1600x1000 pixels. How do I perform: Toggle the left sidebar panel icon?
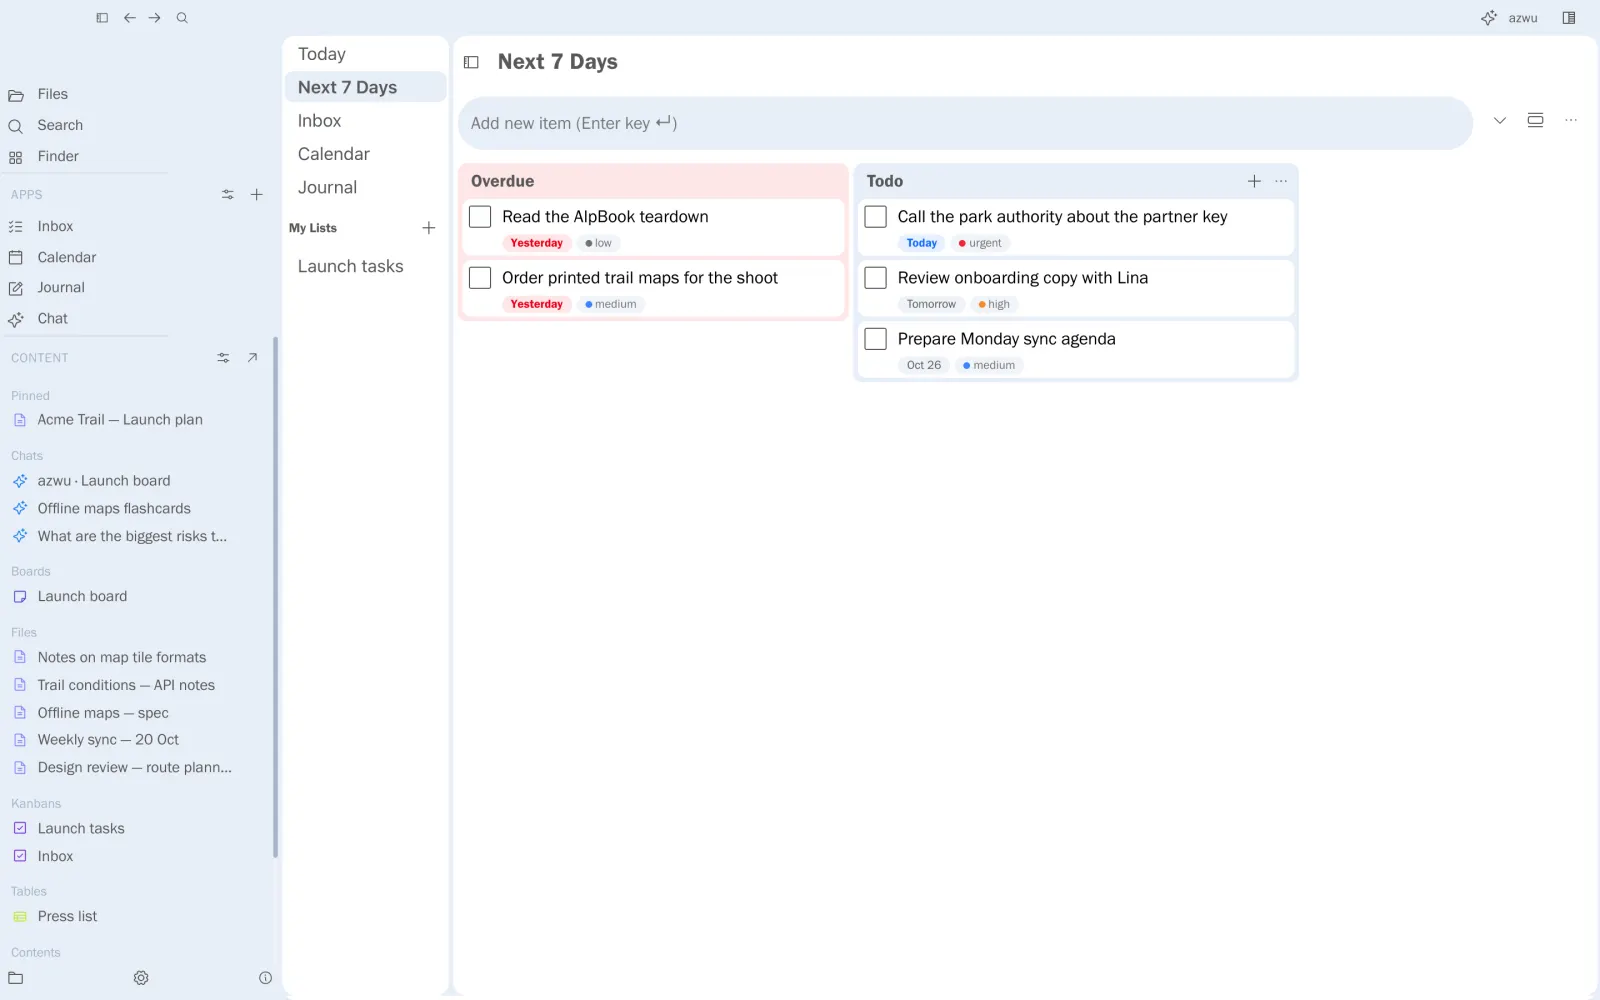[x=102, y=18]
